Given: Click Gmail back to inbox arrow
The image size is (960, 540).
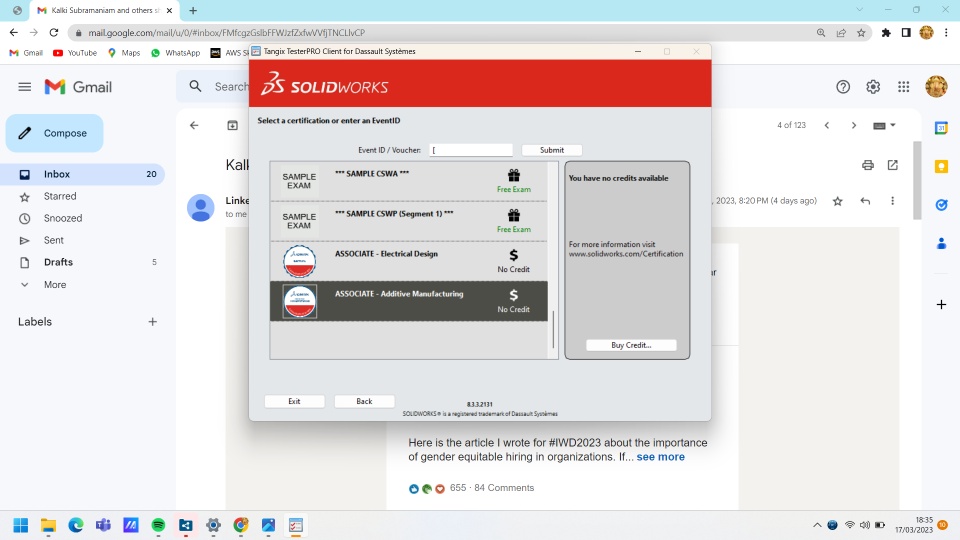Looking at the screenshot, I should click(x=194, y=126).
